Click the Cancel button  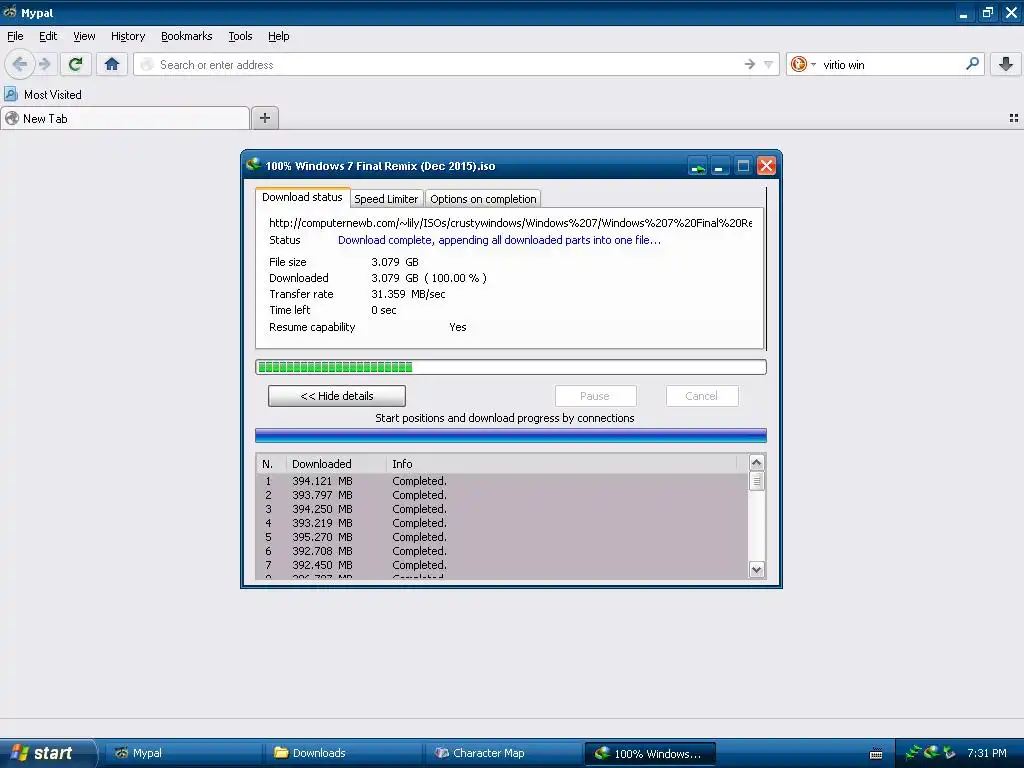(702, 396)
